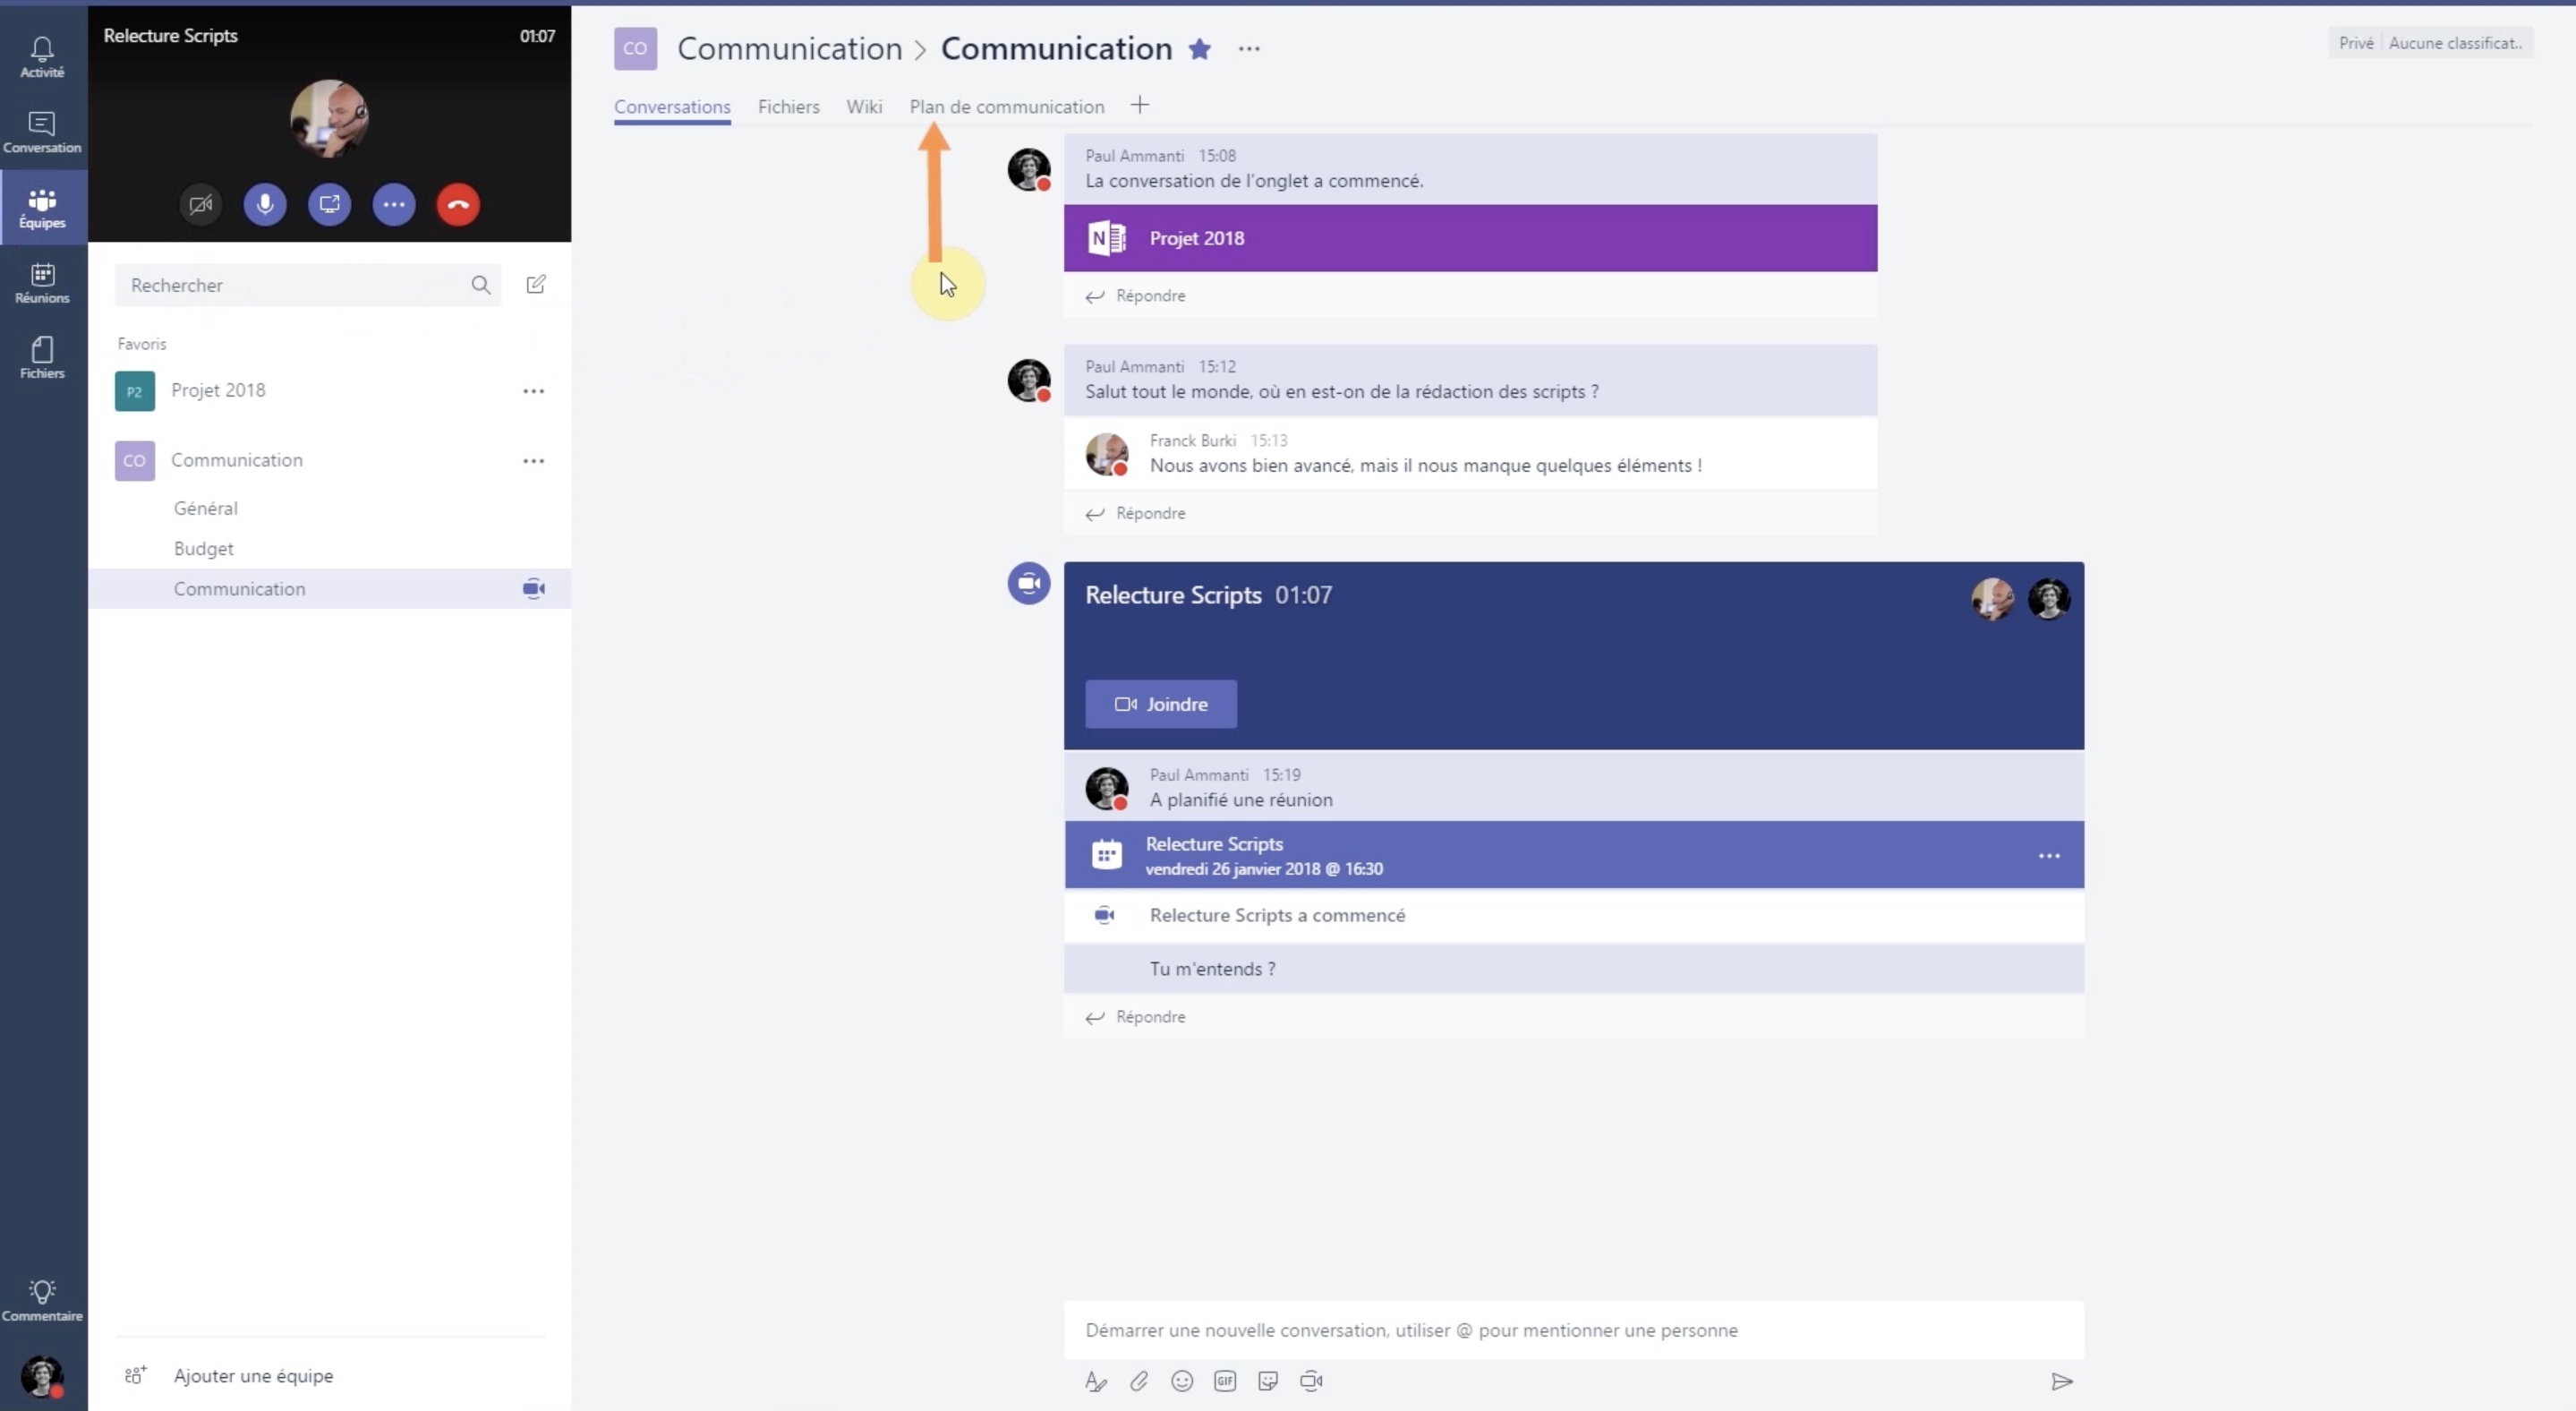Open the Projet 2018 OneNote card
This screenshot has width=2576, height=1411.
[x=1470, y=238]
